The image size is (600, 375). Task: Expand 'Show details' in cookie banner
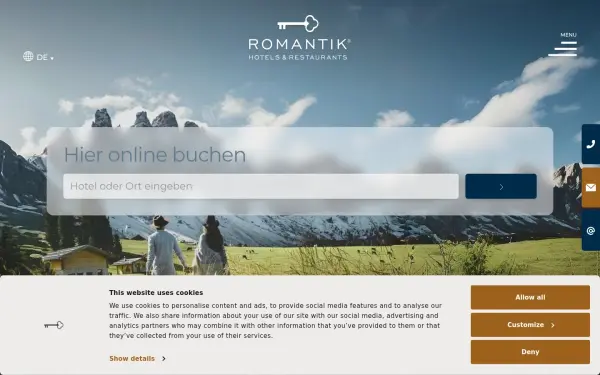[x=137, y=359]
